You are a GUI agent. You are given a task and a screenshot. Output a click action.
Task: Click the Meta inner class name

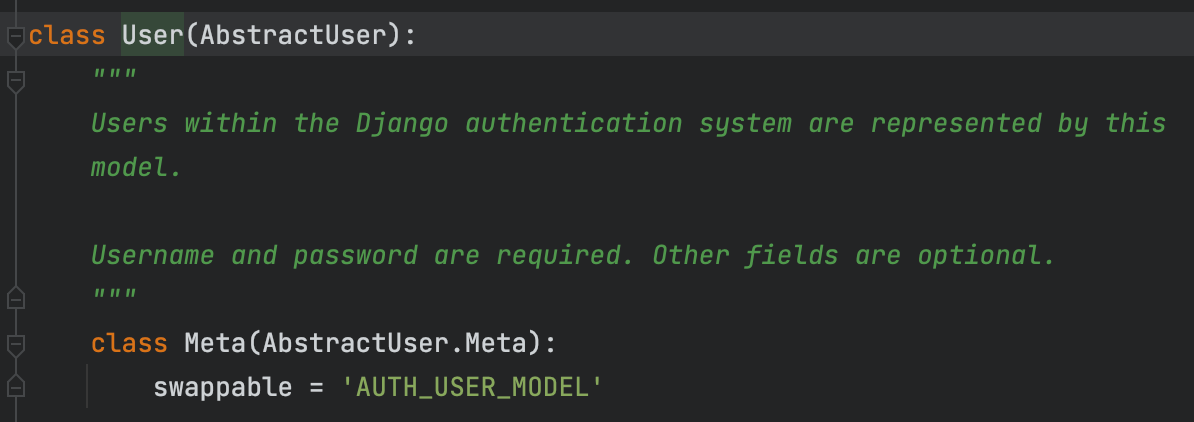click(215, 343)
